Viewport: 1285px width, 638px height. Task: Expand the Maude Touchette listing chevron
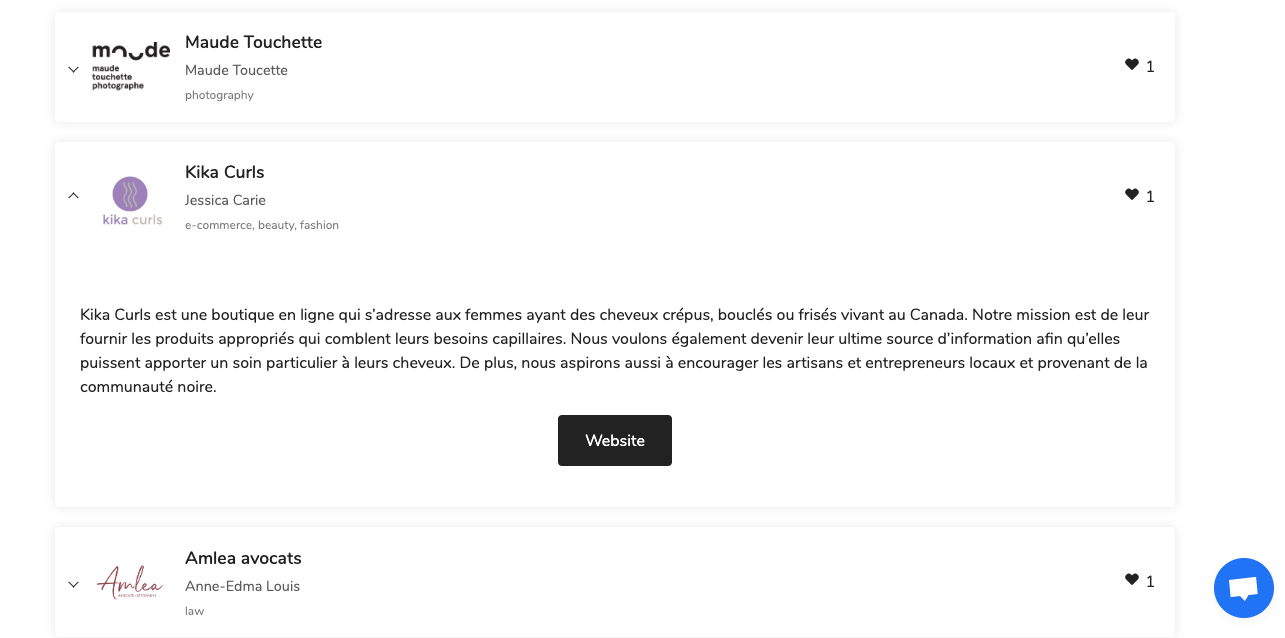click(x=73, y=69)
